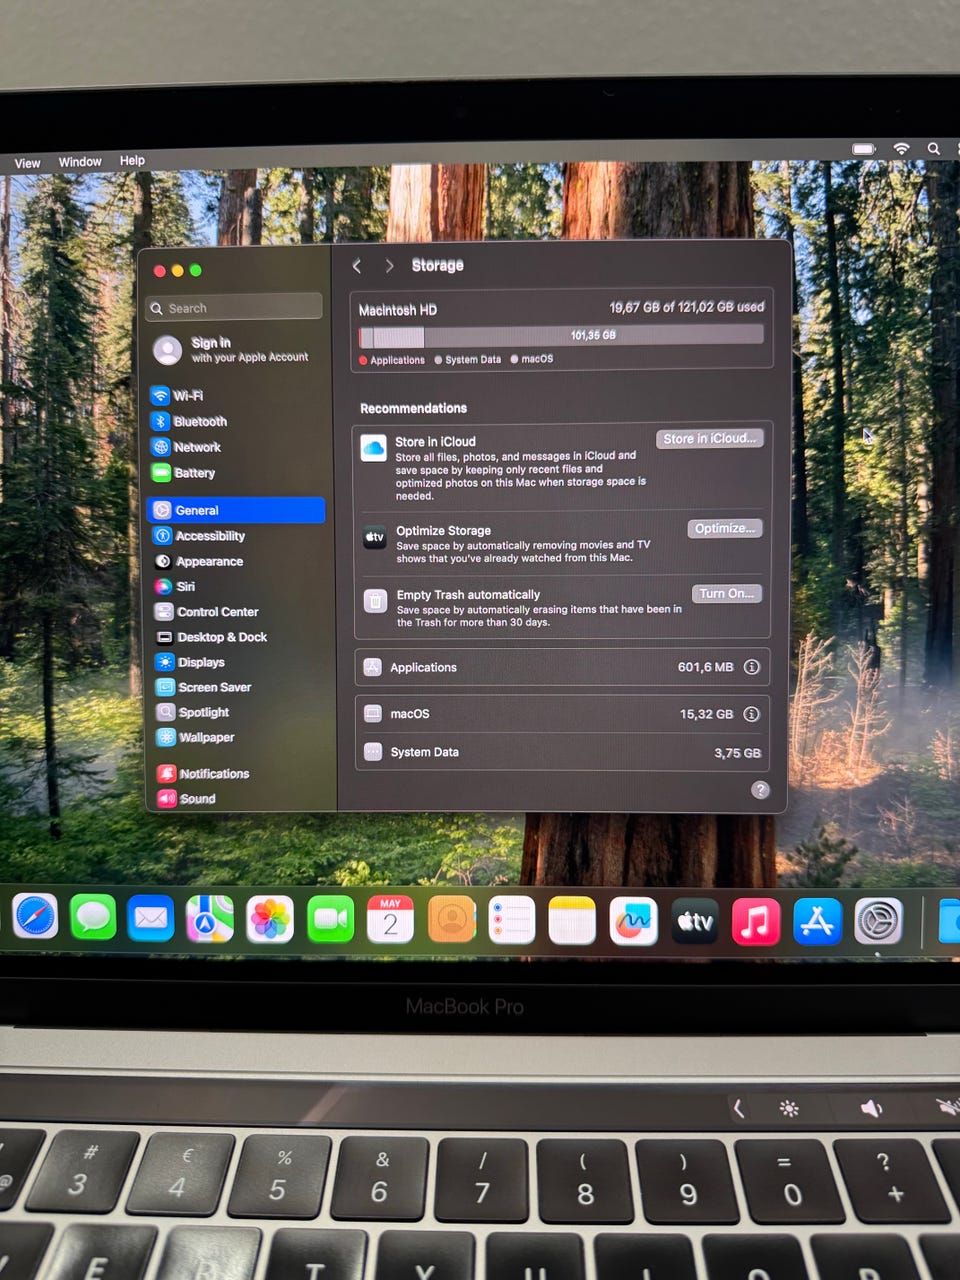The image size is (960, 1280).
Task: Click the iCloud icon beside Store in iCloud
Action: [373, 448]
